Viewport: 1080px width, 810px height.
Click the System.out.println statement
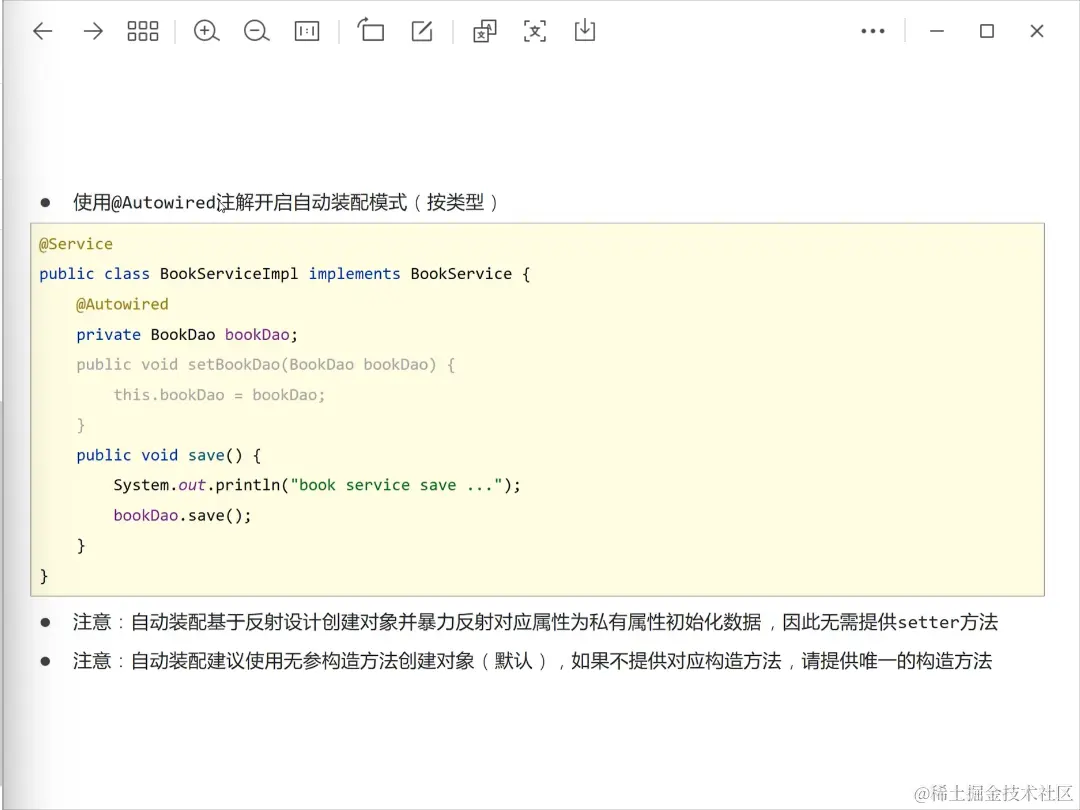pyautogui.click(x=317, y=485)
